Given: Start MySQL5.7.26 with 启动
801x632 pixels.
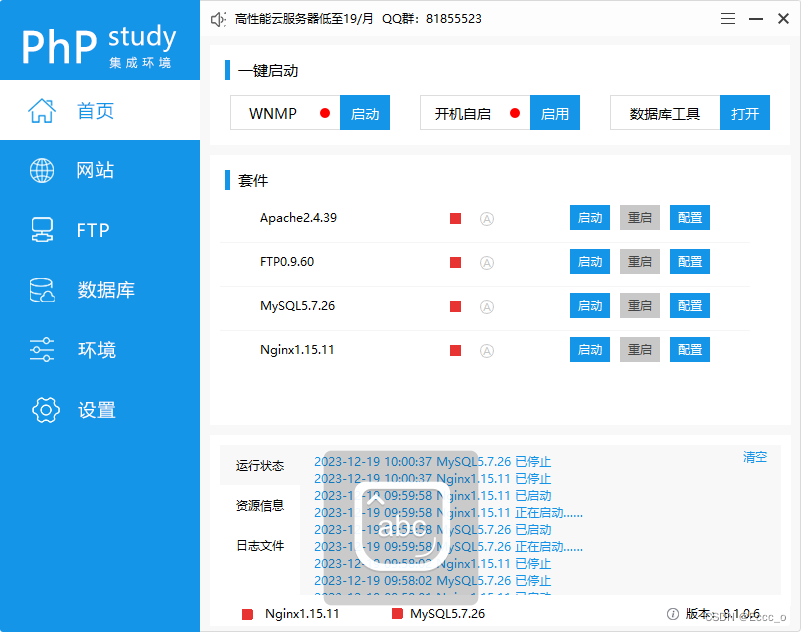Looking at the screenshot, I should point(590,306).
